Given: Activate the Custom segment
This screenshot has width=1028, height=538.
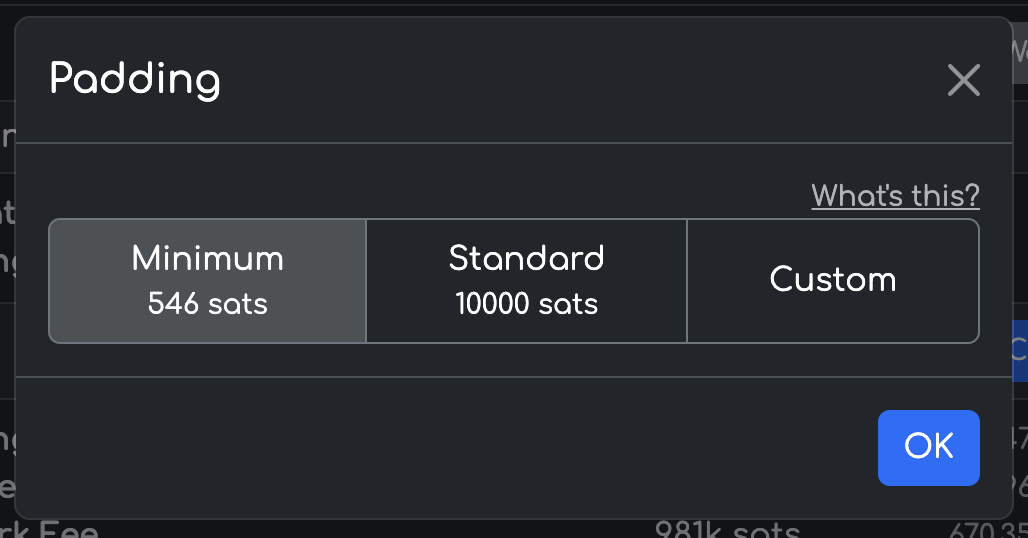Looking at the screenshot, I should (x=832, y=280).
